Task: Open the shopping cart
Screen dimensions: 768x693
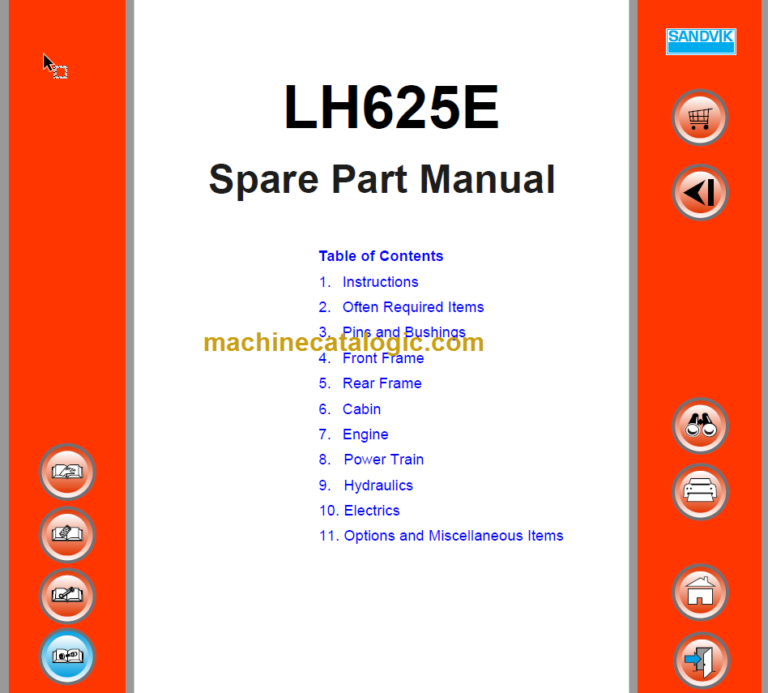Action: click(x=700, y=118)
